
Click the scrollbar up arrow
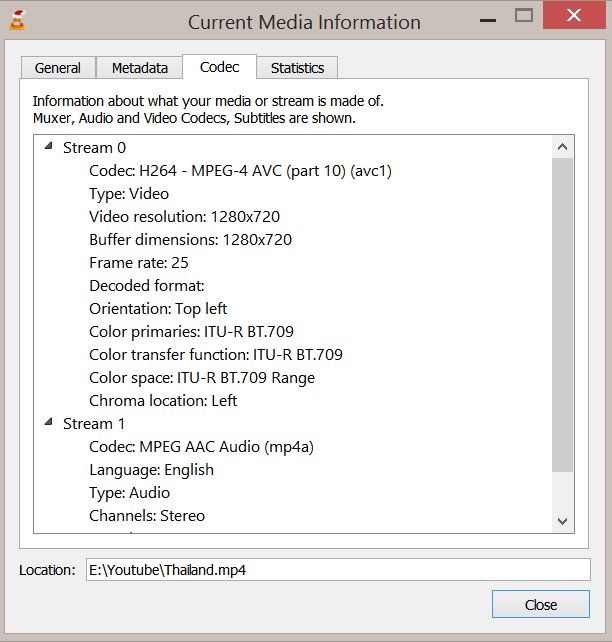pyautogui.click(x=562, y=147)
